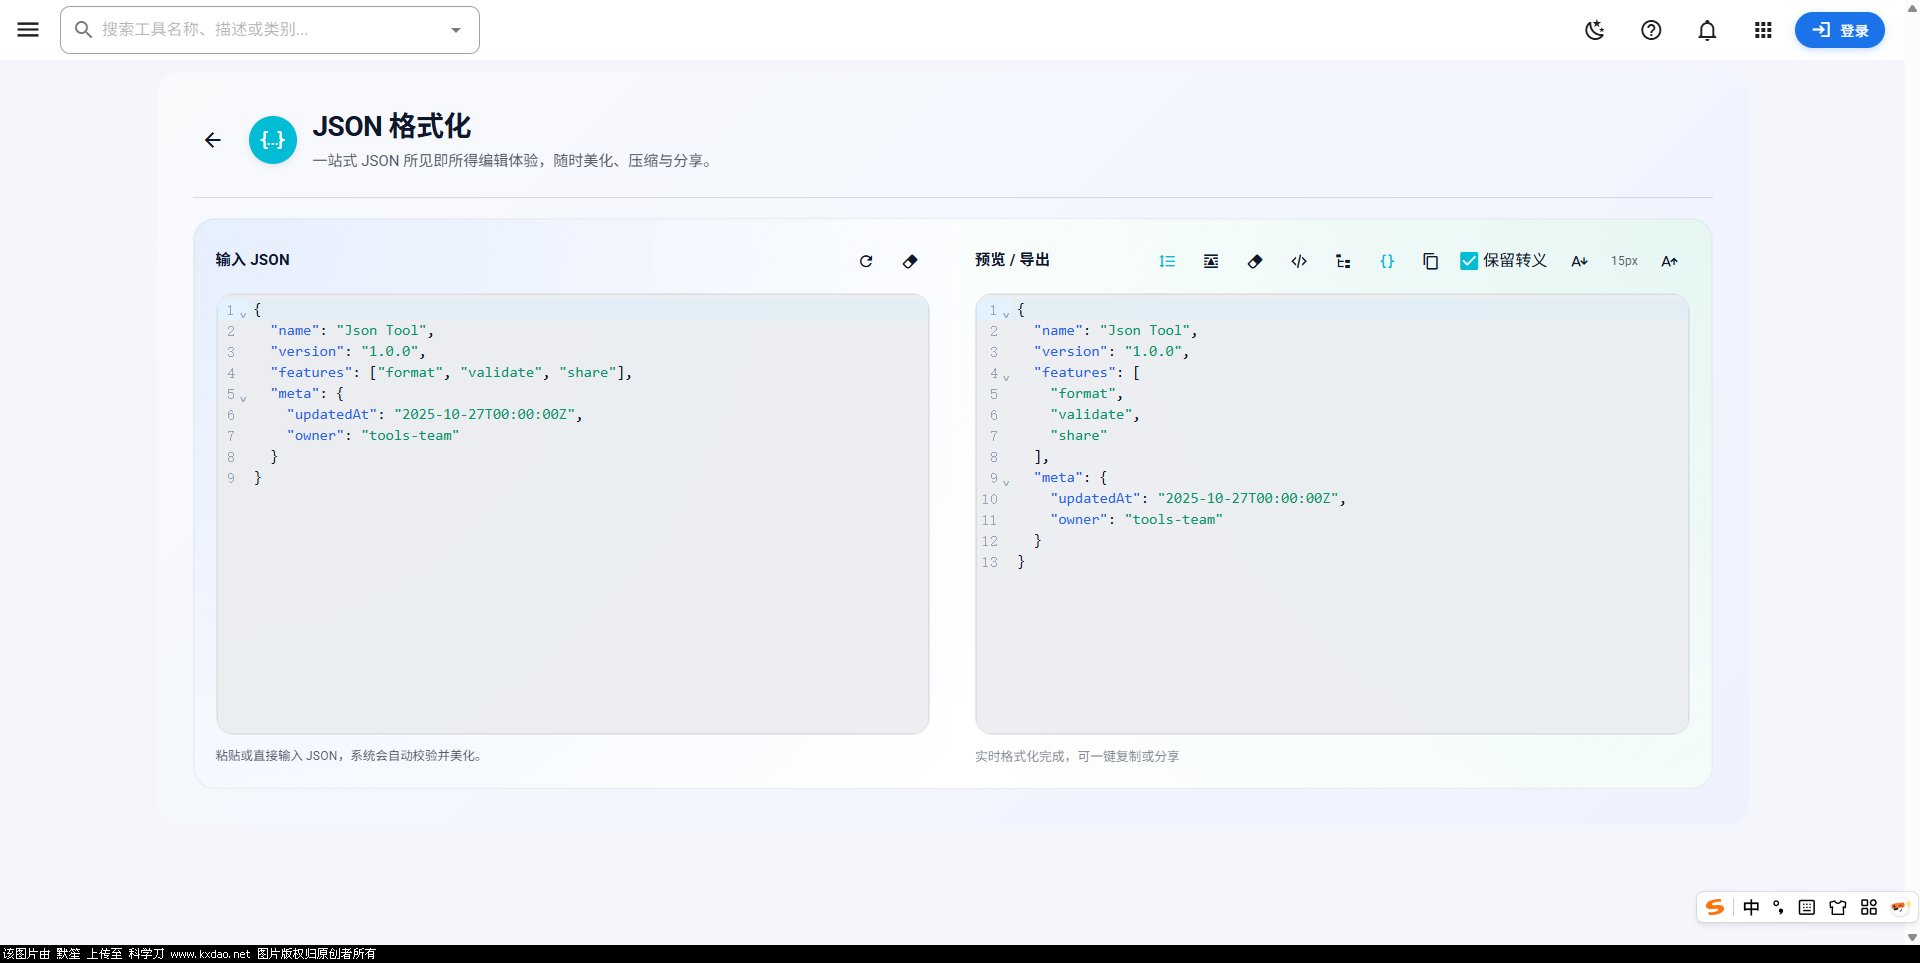
Task: Toggle dark mode with moon icon
Action: pyautogui.click(x=1595, y=30)
